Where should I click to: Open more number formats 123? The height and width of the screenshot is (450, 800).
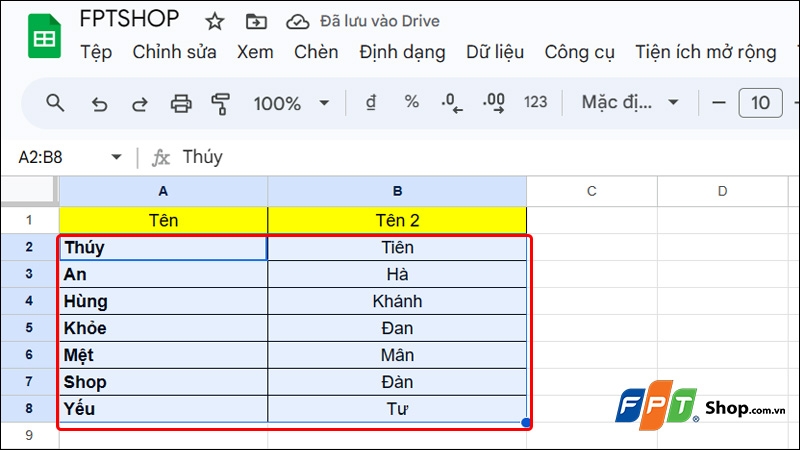click(x=535, y=102)
